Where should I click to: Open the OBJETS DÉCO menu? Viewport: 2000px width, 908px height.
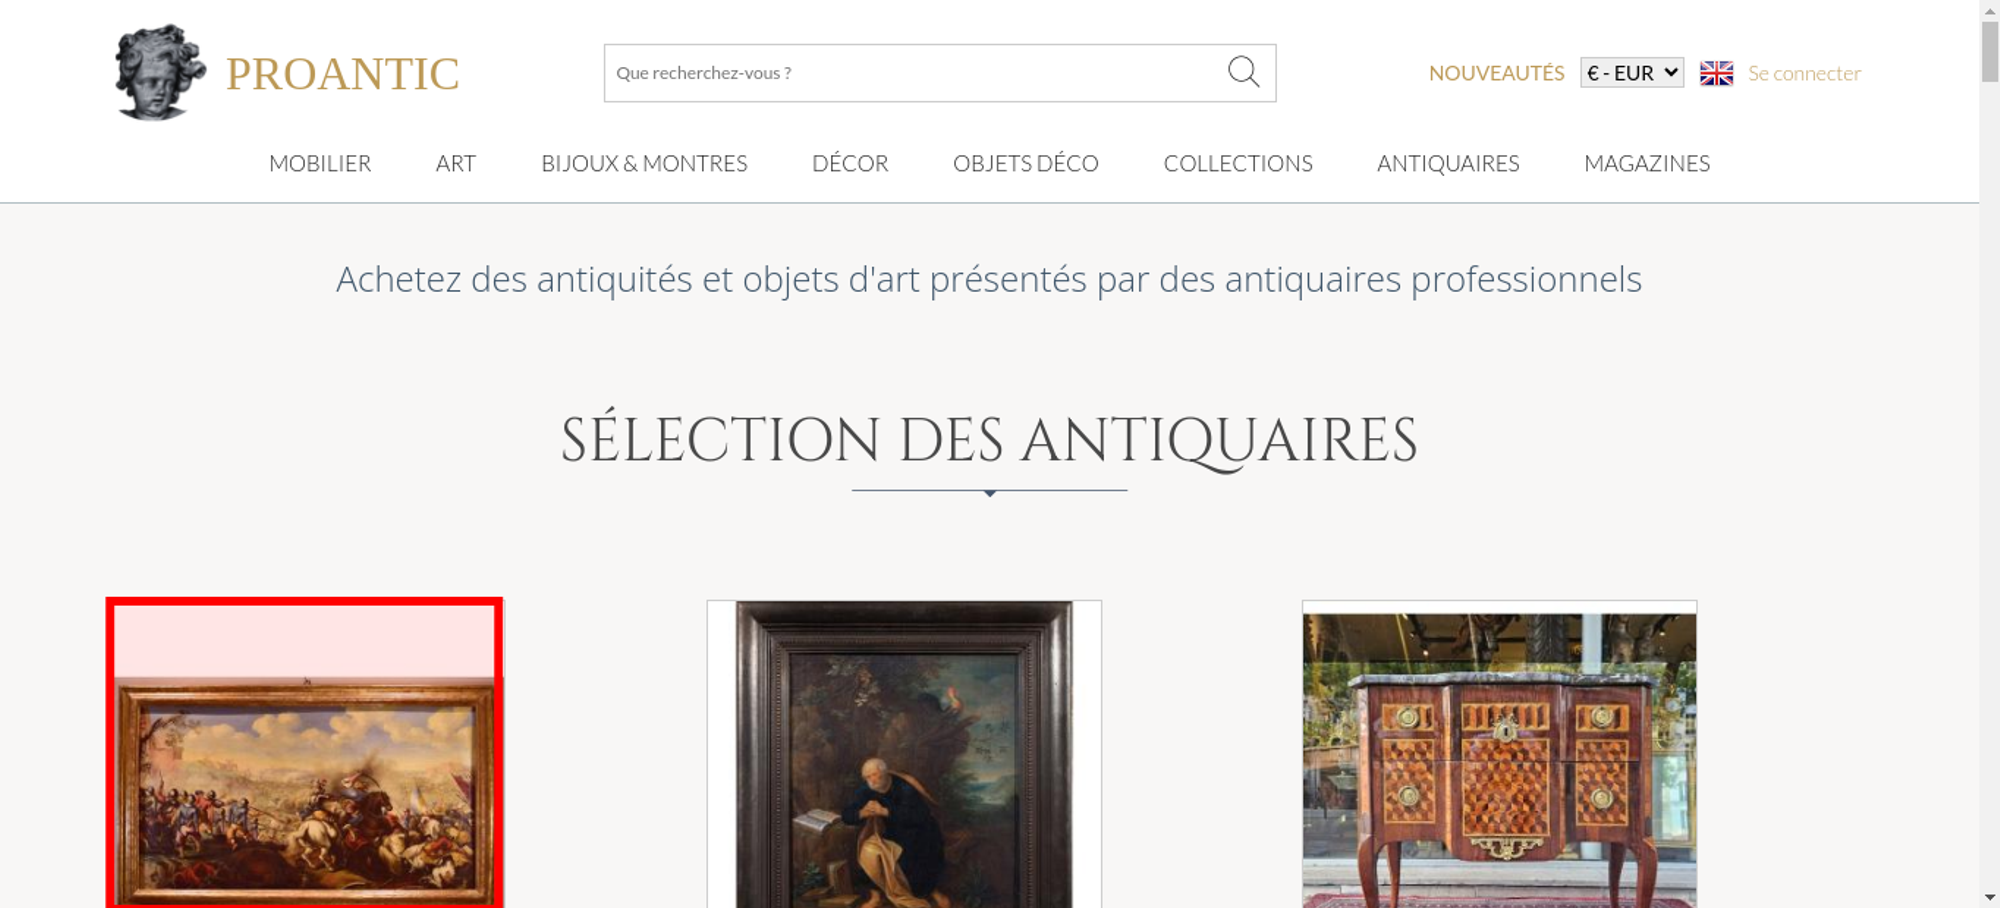click(x=1026, y=163)
